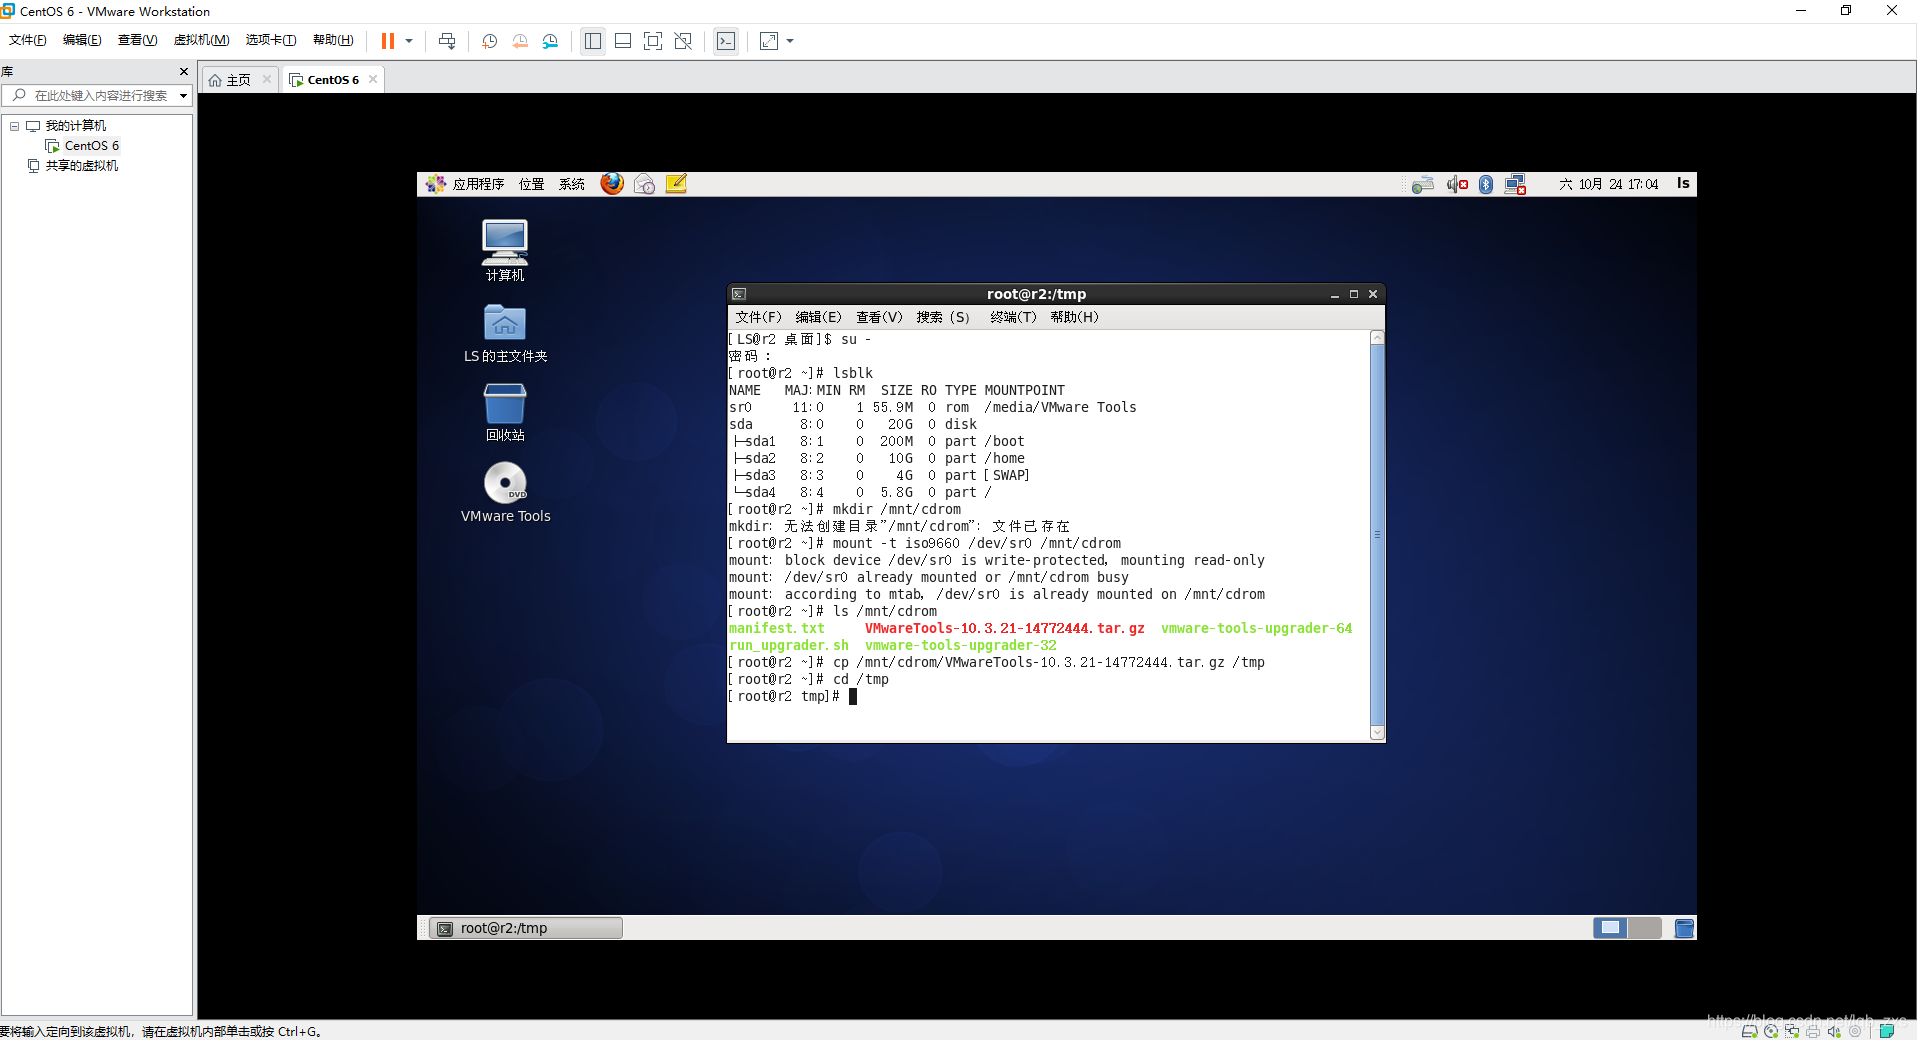Toggle the thumbnail bar view icon
Screen dimensions: 1917x1040
click(623, 41)
